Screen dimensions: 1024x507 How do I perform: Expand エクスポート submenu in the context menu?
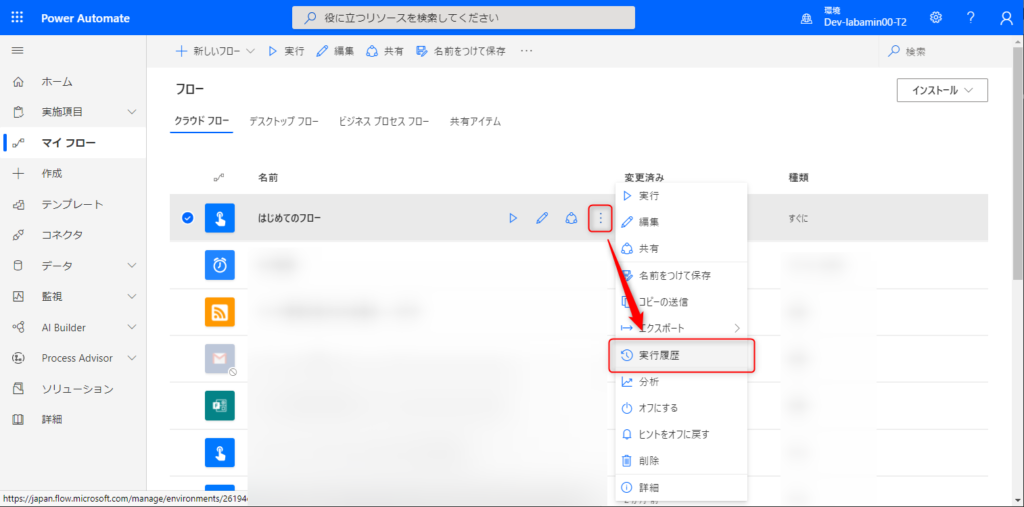(x=681, y=328)
